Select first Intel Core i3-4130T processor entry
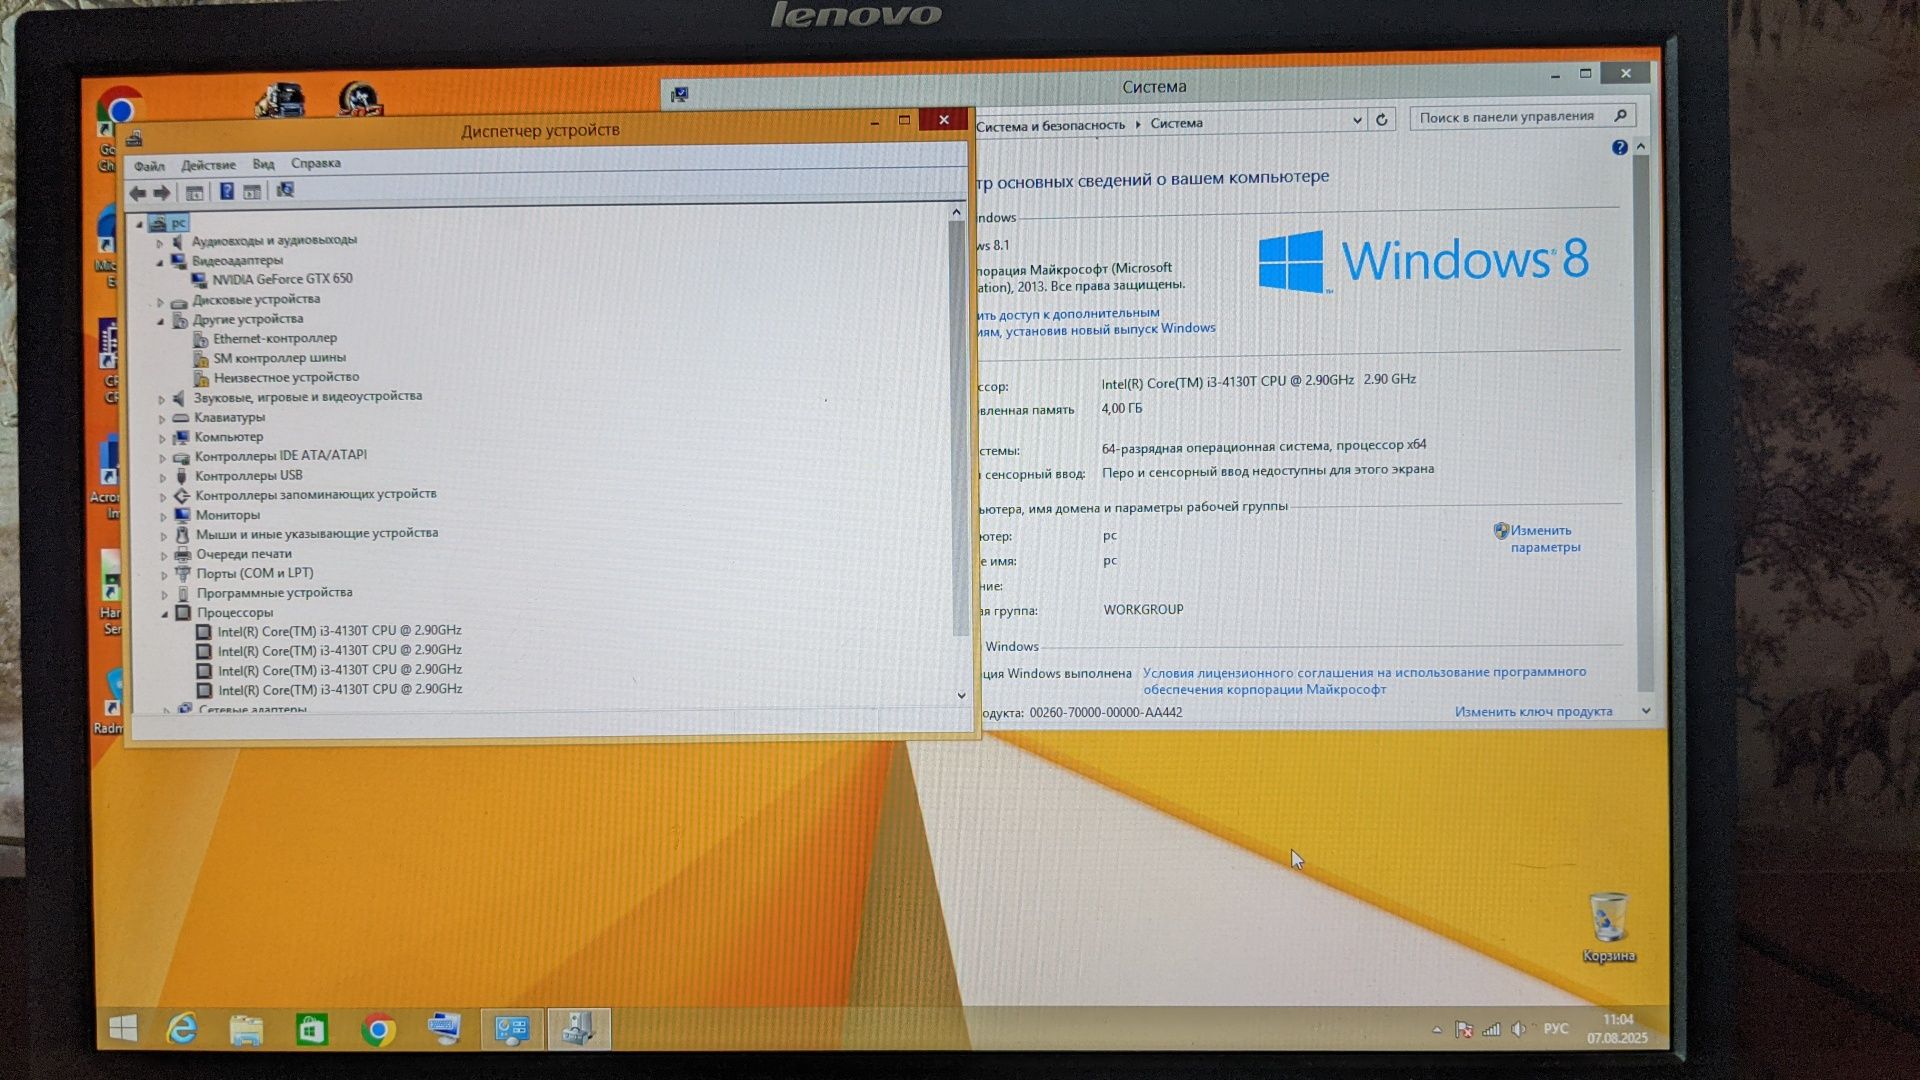 tap(339, 631)
